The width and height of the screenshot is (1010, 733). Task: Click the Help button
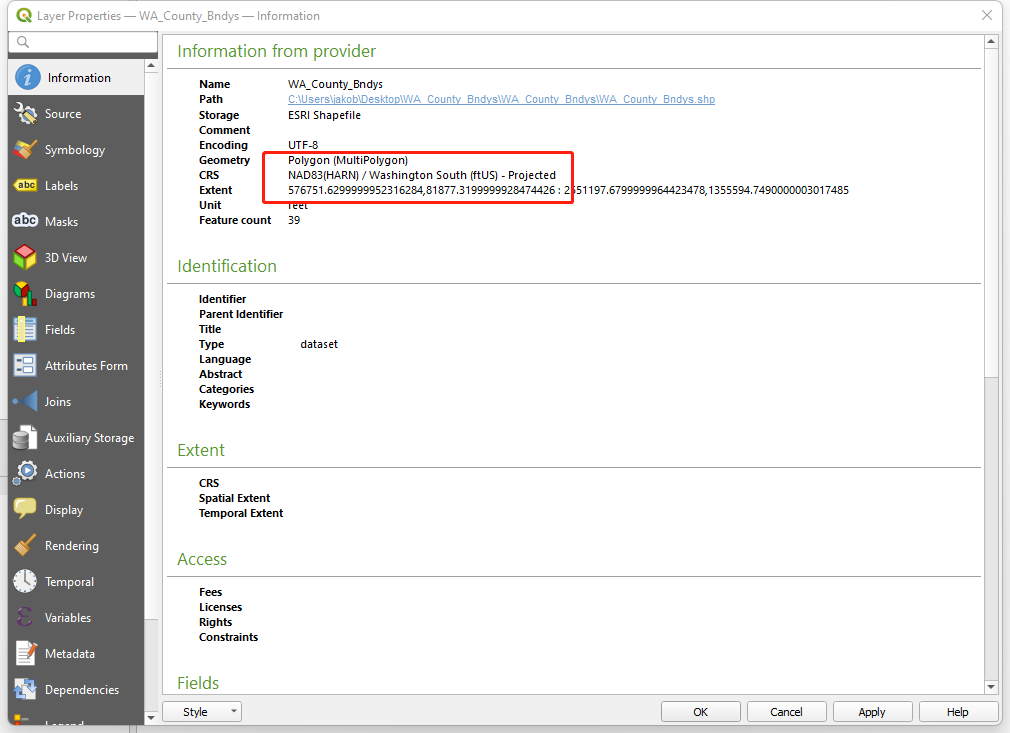tap(957, 712)
